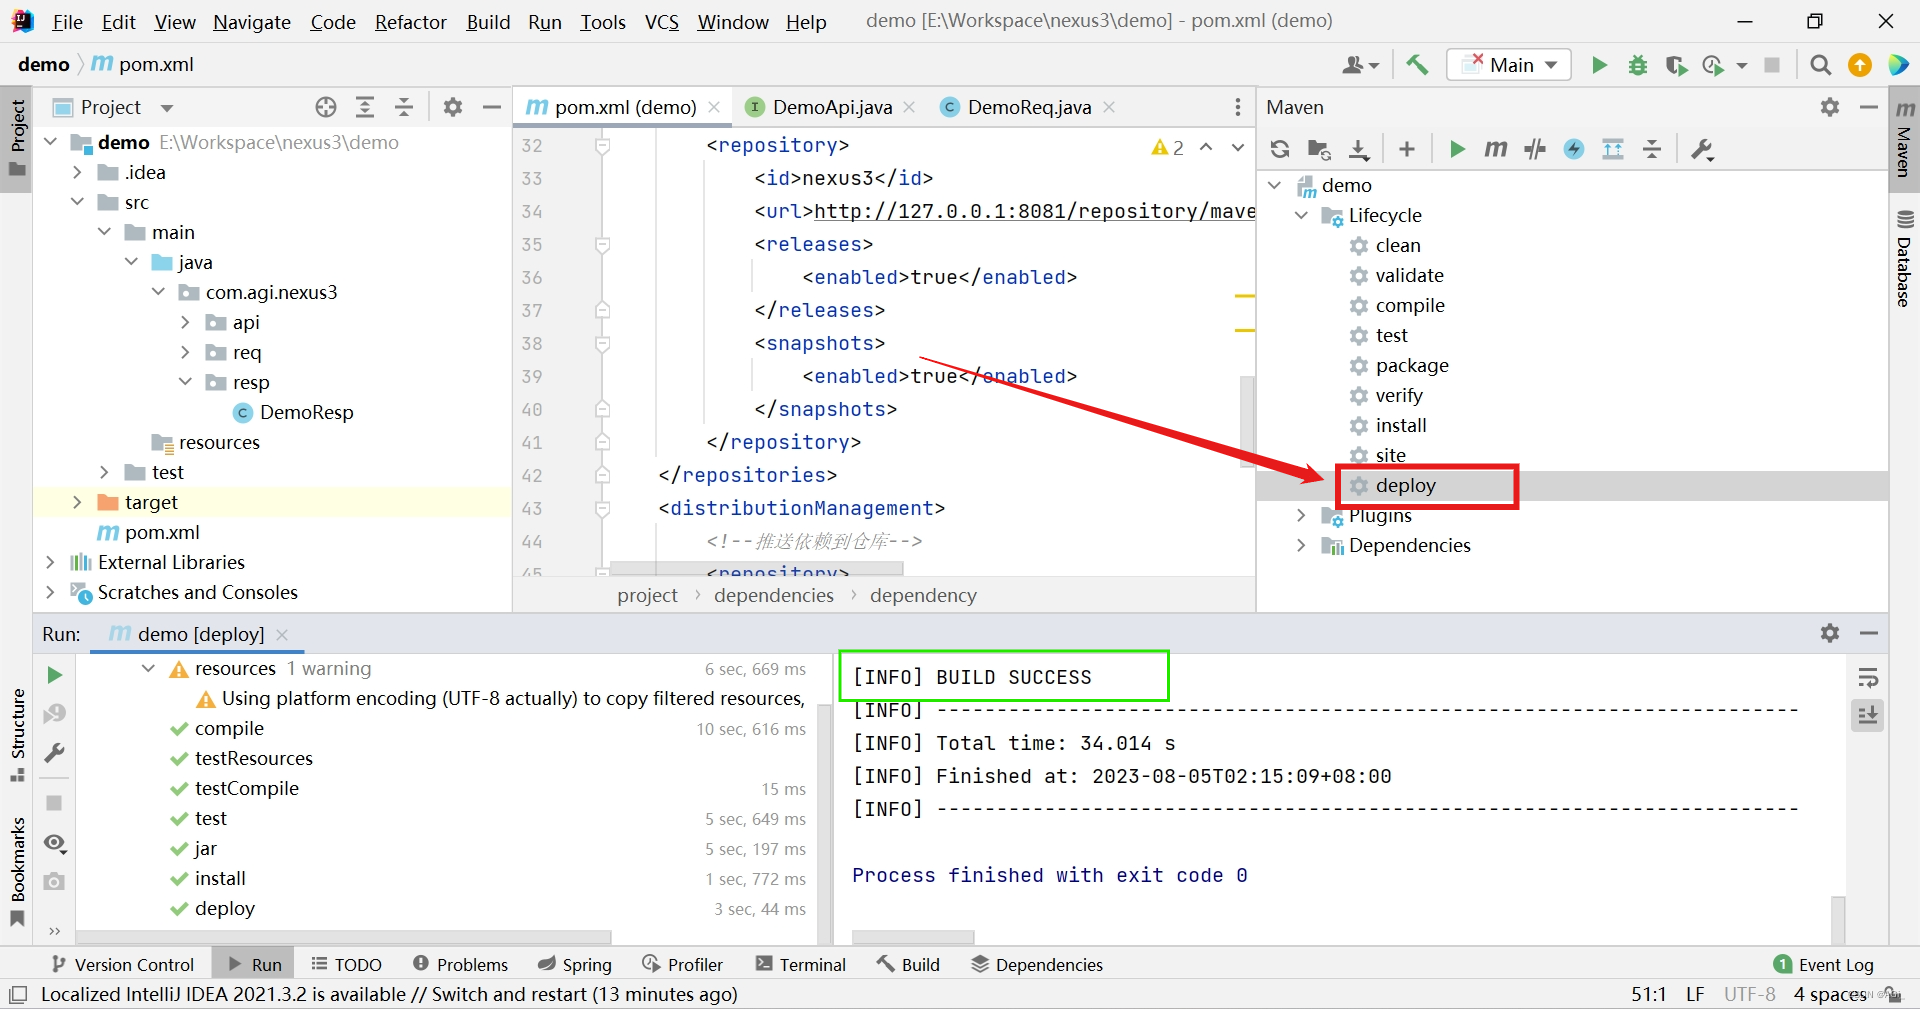Open editor tabs more options menu
This screenshot has height=1009, width=1920.
point(1237,107)
